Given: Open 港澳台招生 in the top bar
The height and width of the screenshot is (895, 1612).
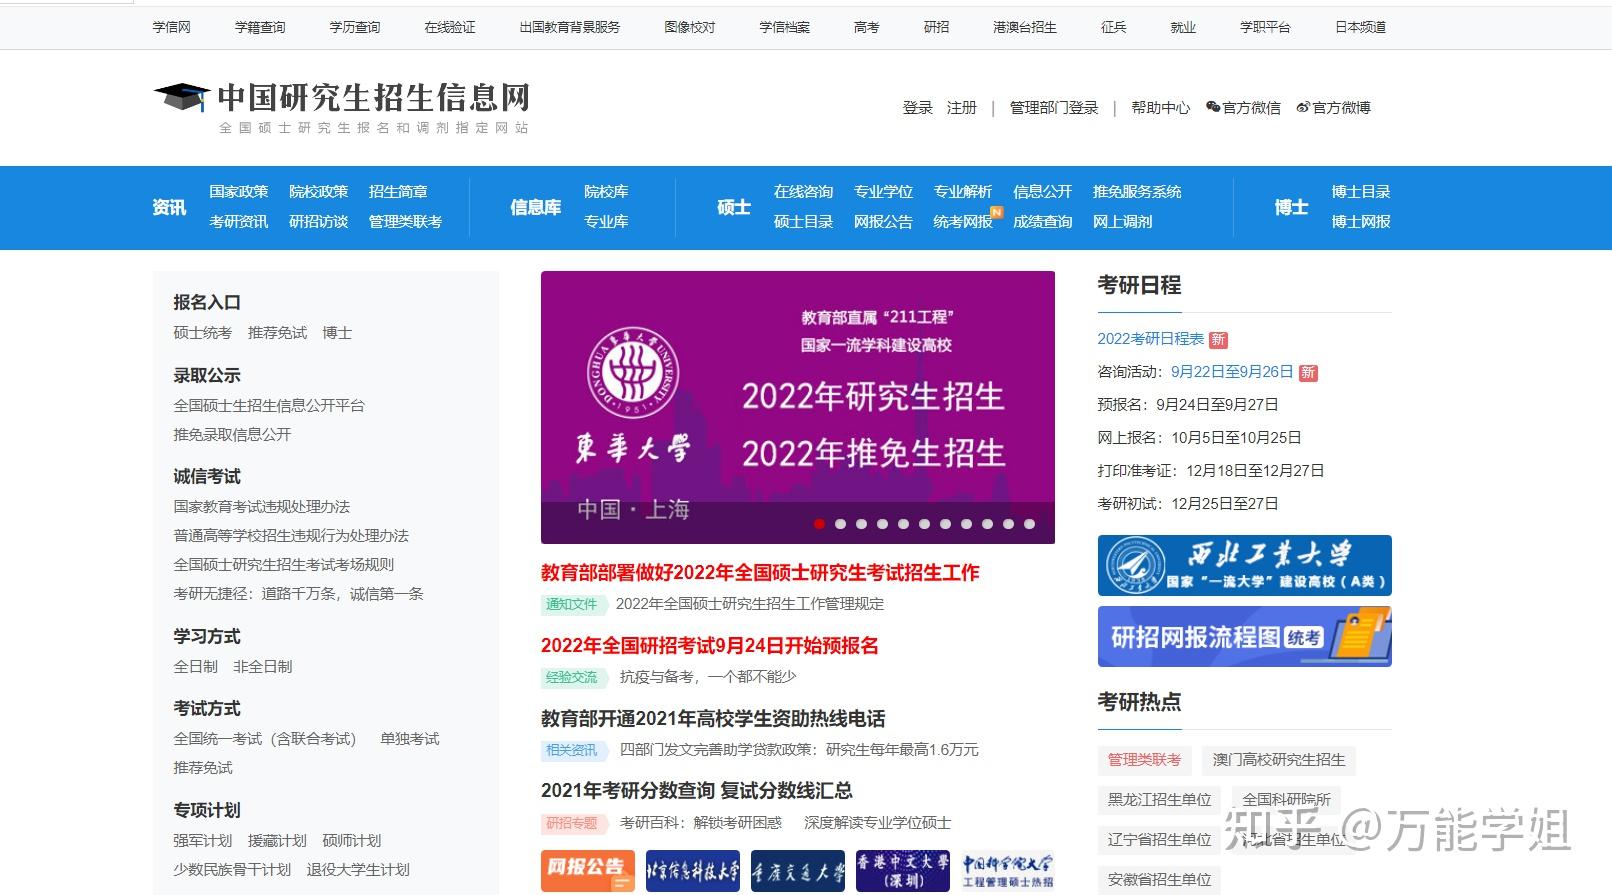Looking at the screenshot, I should (x=1025, y=27).
